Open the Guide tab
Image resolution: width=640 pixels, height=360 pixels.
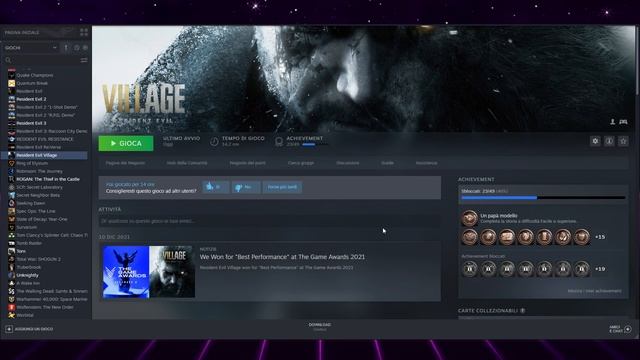[387, 163]
